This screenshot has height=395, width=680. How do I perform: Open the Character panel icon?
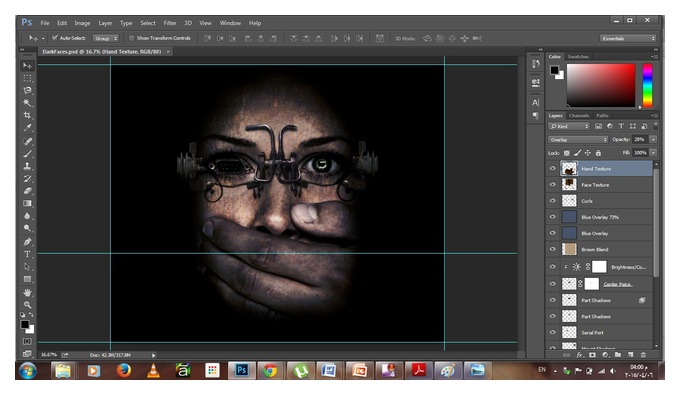click(536, 103)
